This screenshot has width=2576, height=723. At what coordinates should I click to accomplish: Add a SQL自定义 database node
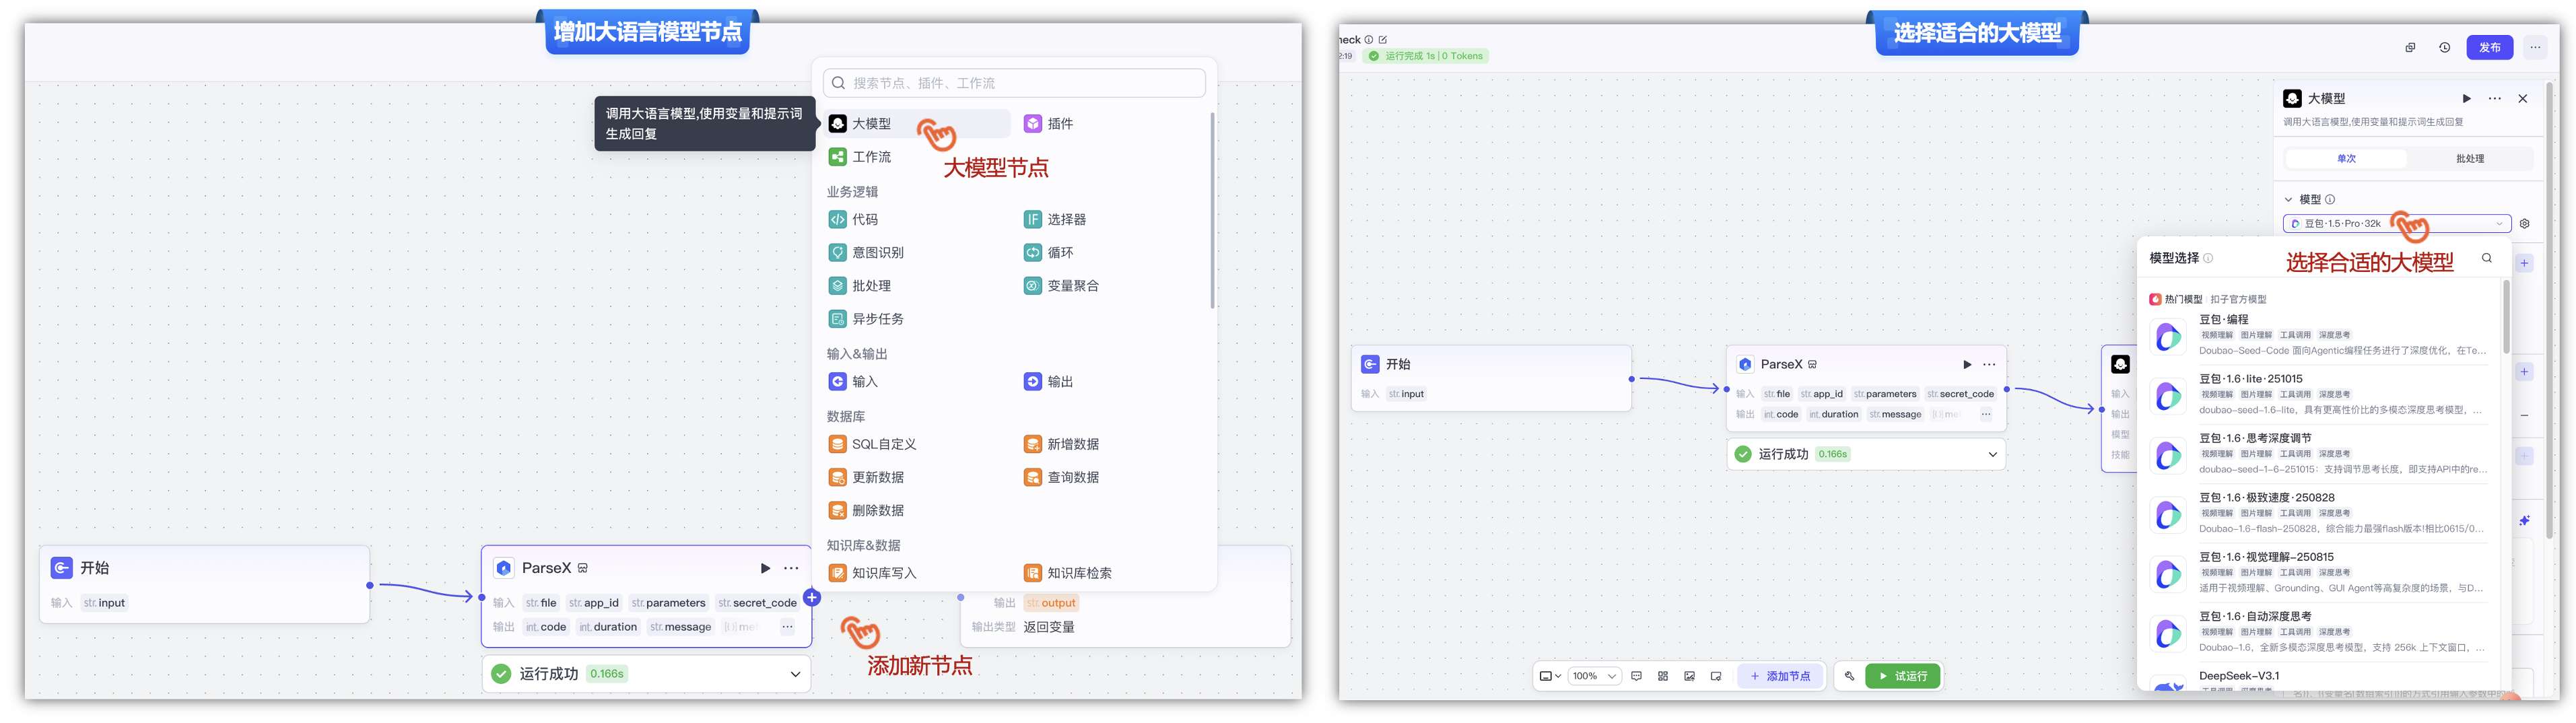873,445
